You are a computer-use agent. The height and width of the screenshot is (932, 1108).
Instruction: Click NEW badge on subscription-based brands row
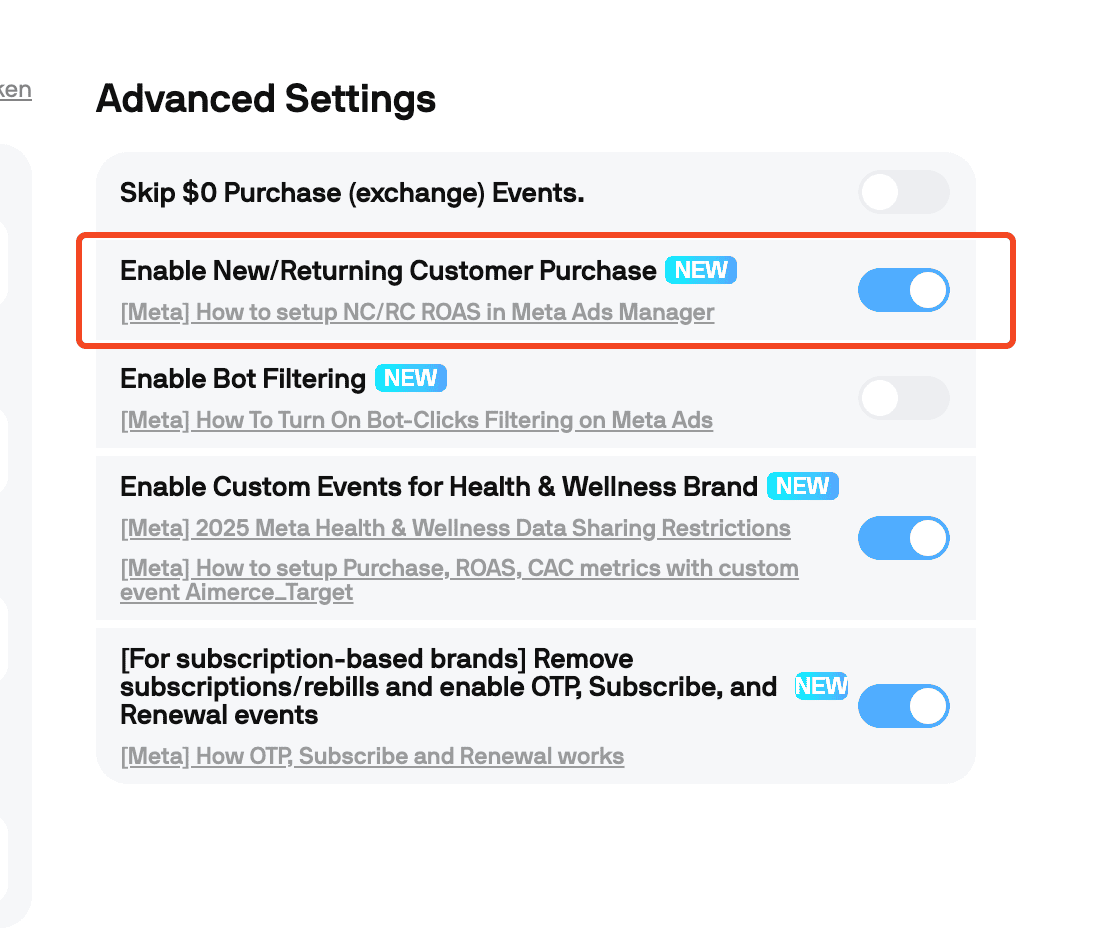coord(821,686)
